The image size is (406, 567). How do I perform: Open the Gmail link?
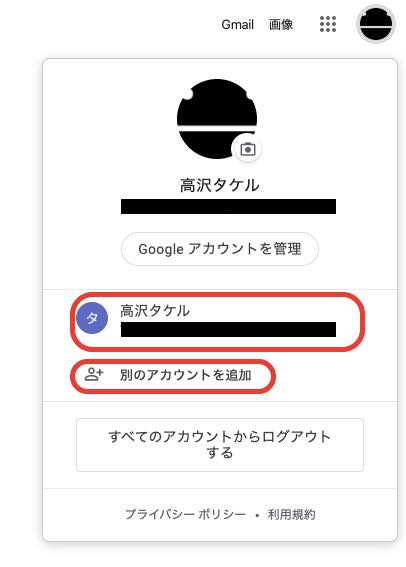[238, 25]
